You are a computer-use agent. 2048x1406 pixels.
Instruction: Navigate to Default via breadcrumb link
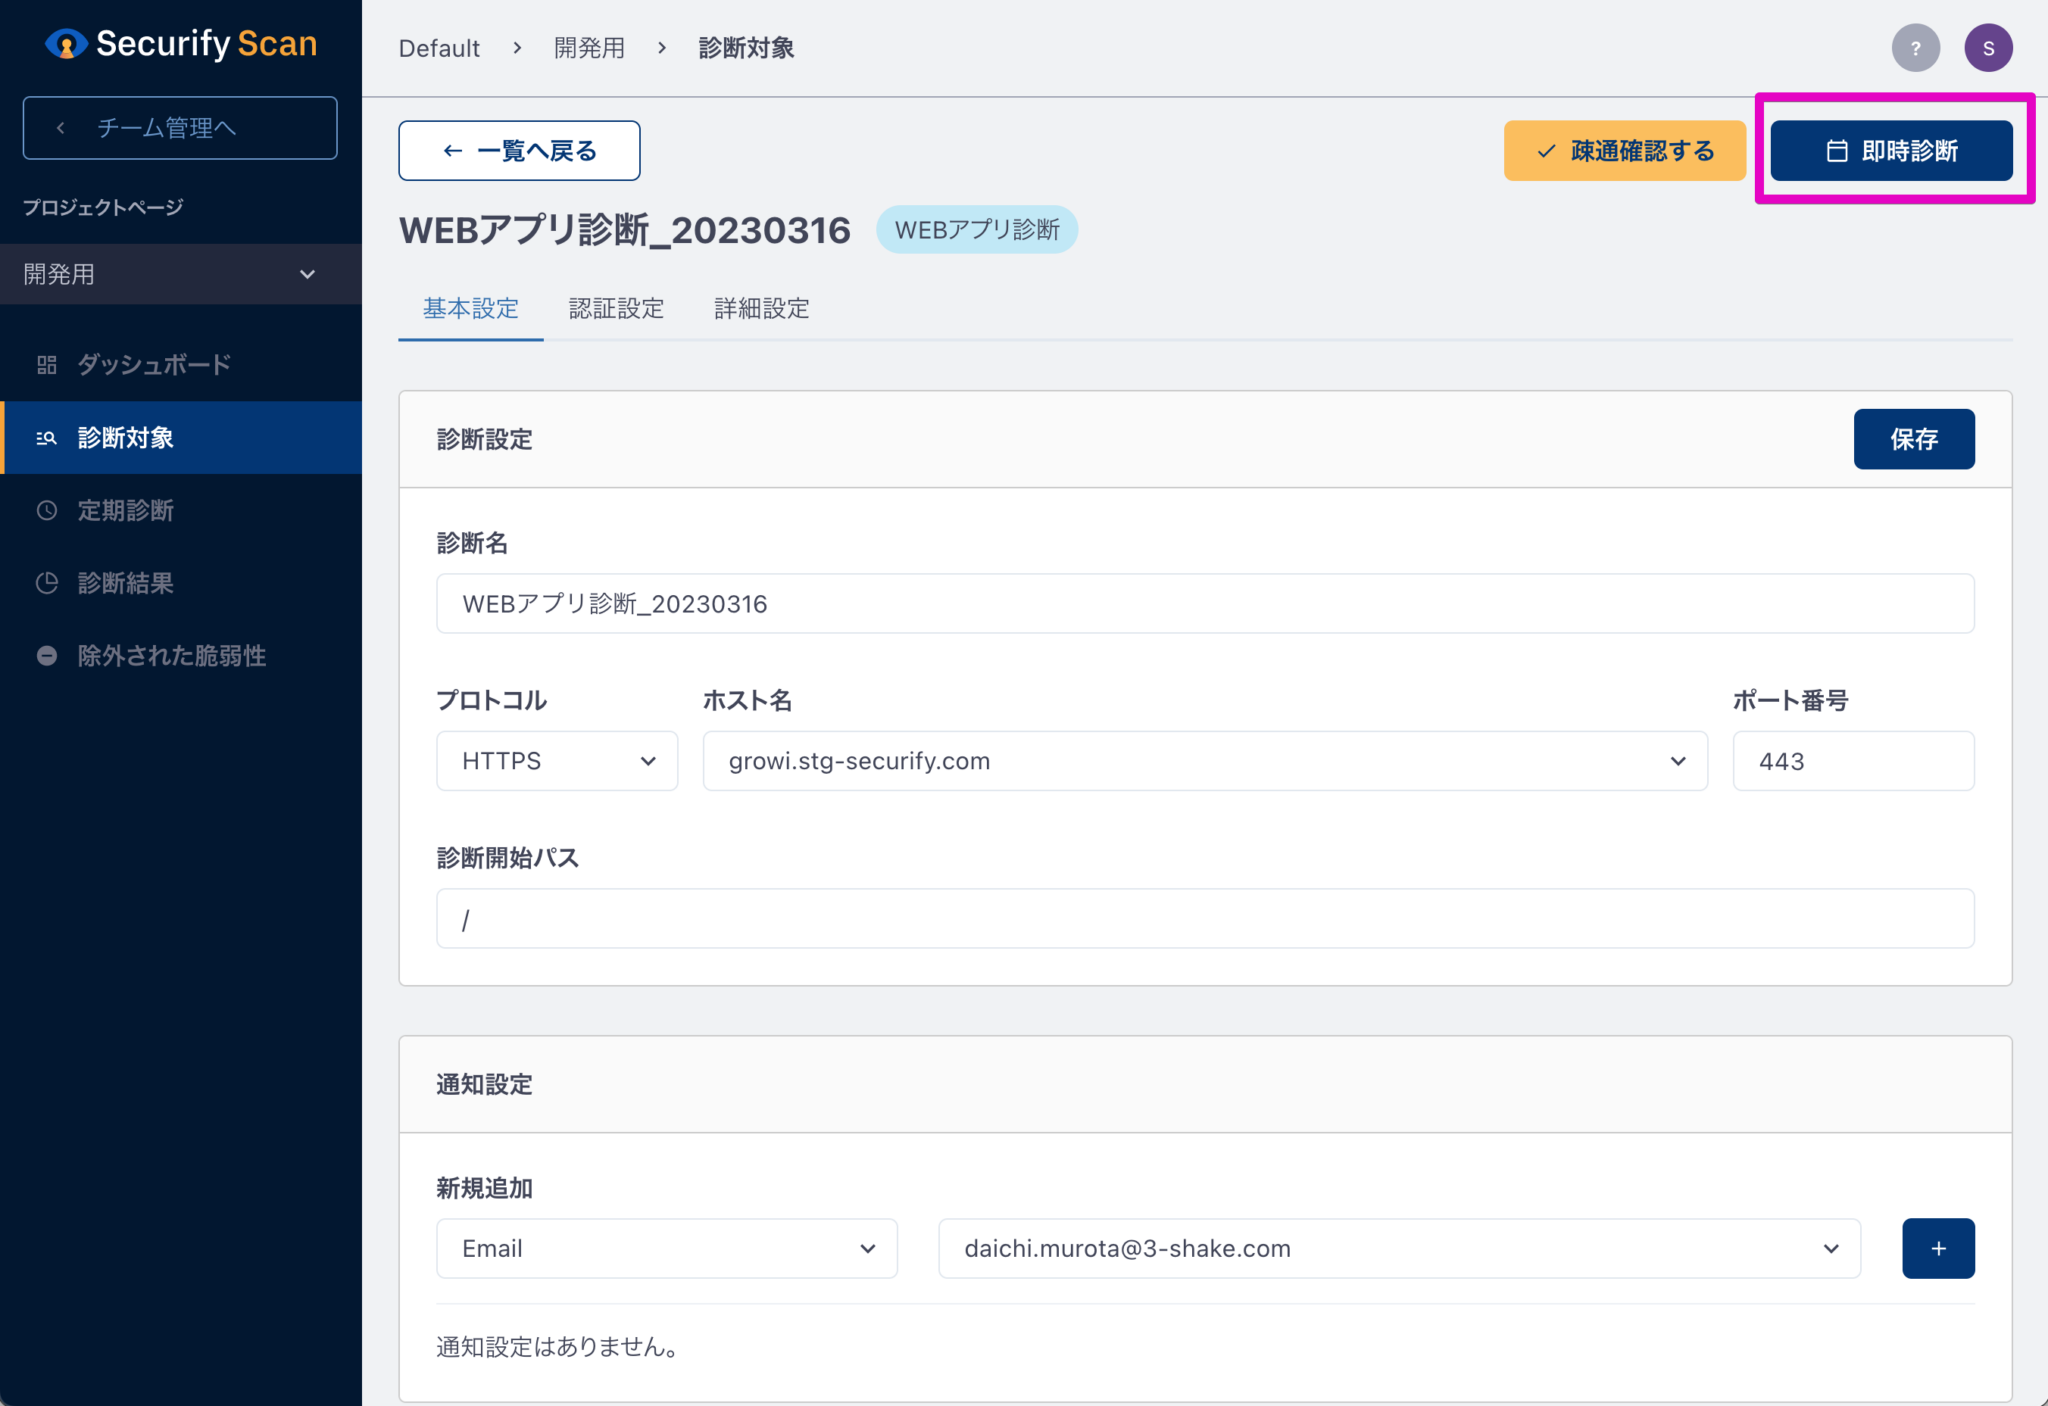click(439, 47)
